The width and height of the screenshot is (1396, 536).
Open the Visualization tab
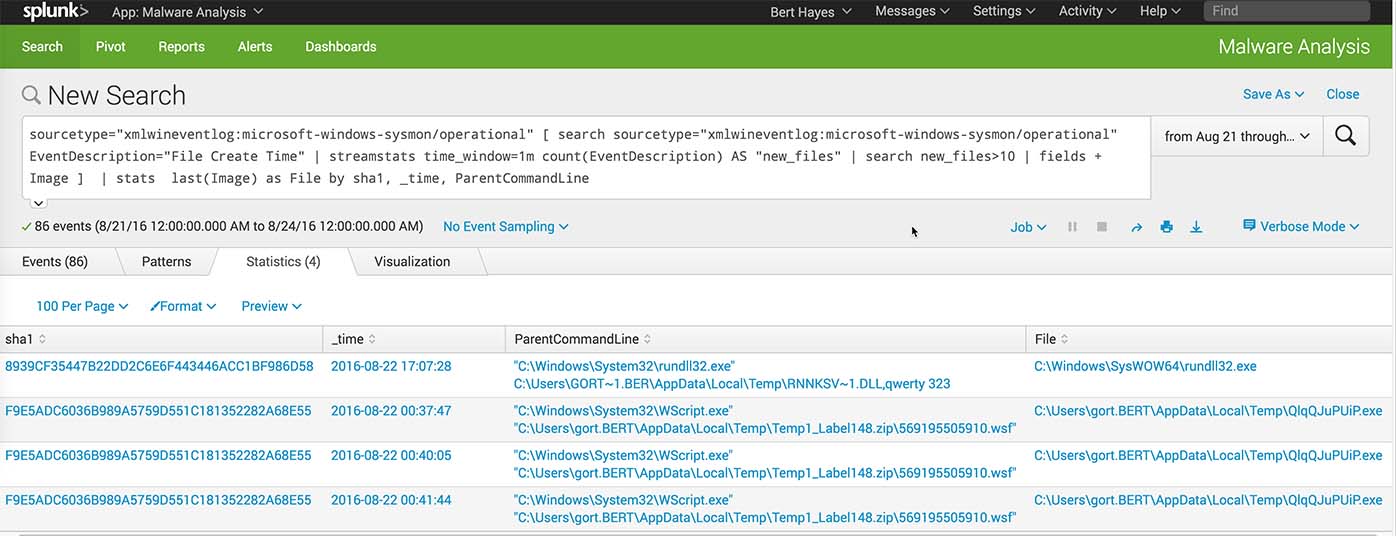[x=412, y=261]
